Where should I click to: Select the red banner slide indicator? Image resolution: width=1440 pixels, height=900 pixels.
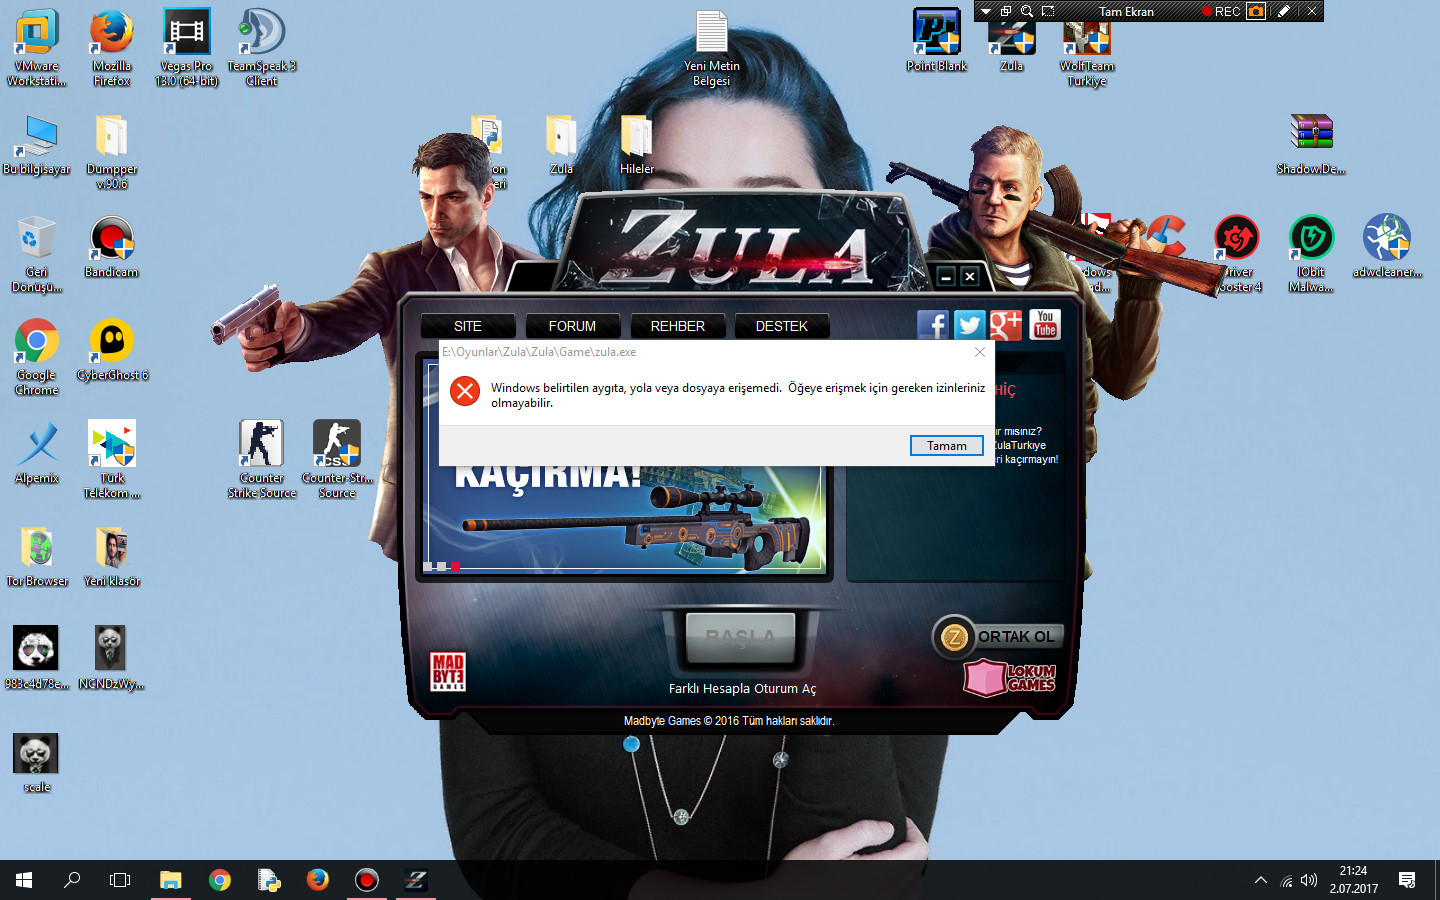pyautogui.click(x=455, y=567)
